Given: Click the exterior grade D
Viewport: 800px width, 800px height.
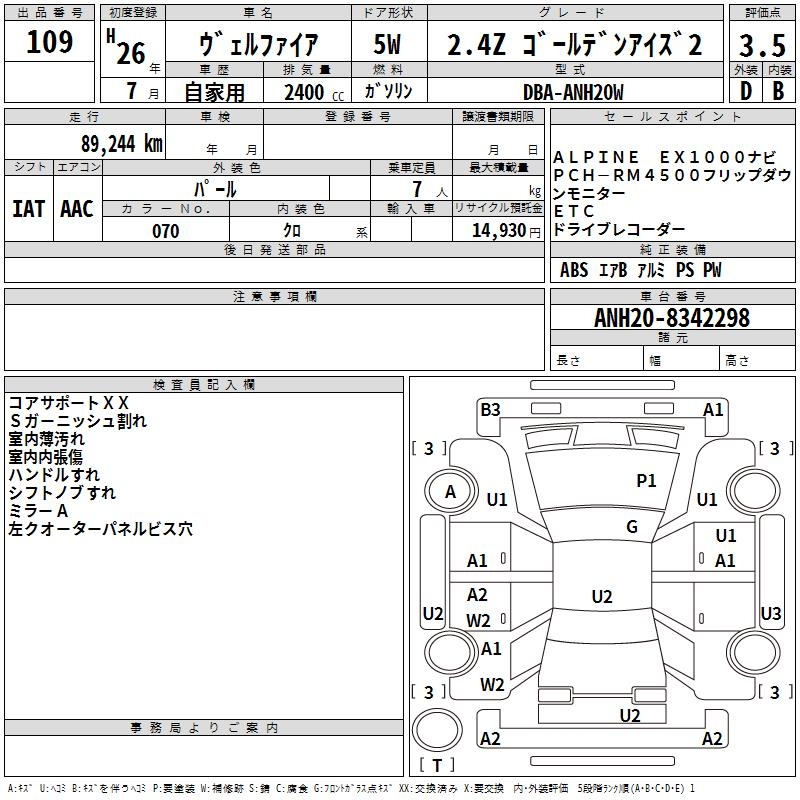Looking at the screenshot, I should (746, 91).
